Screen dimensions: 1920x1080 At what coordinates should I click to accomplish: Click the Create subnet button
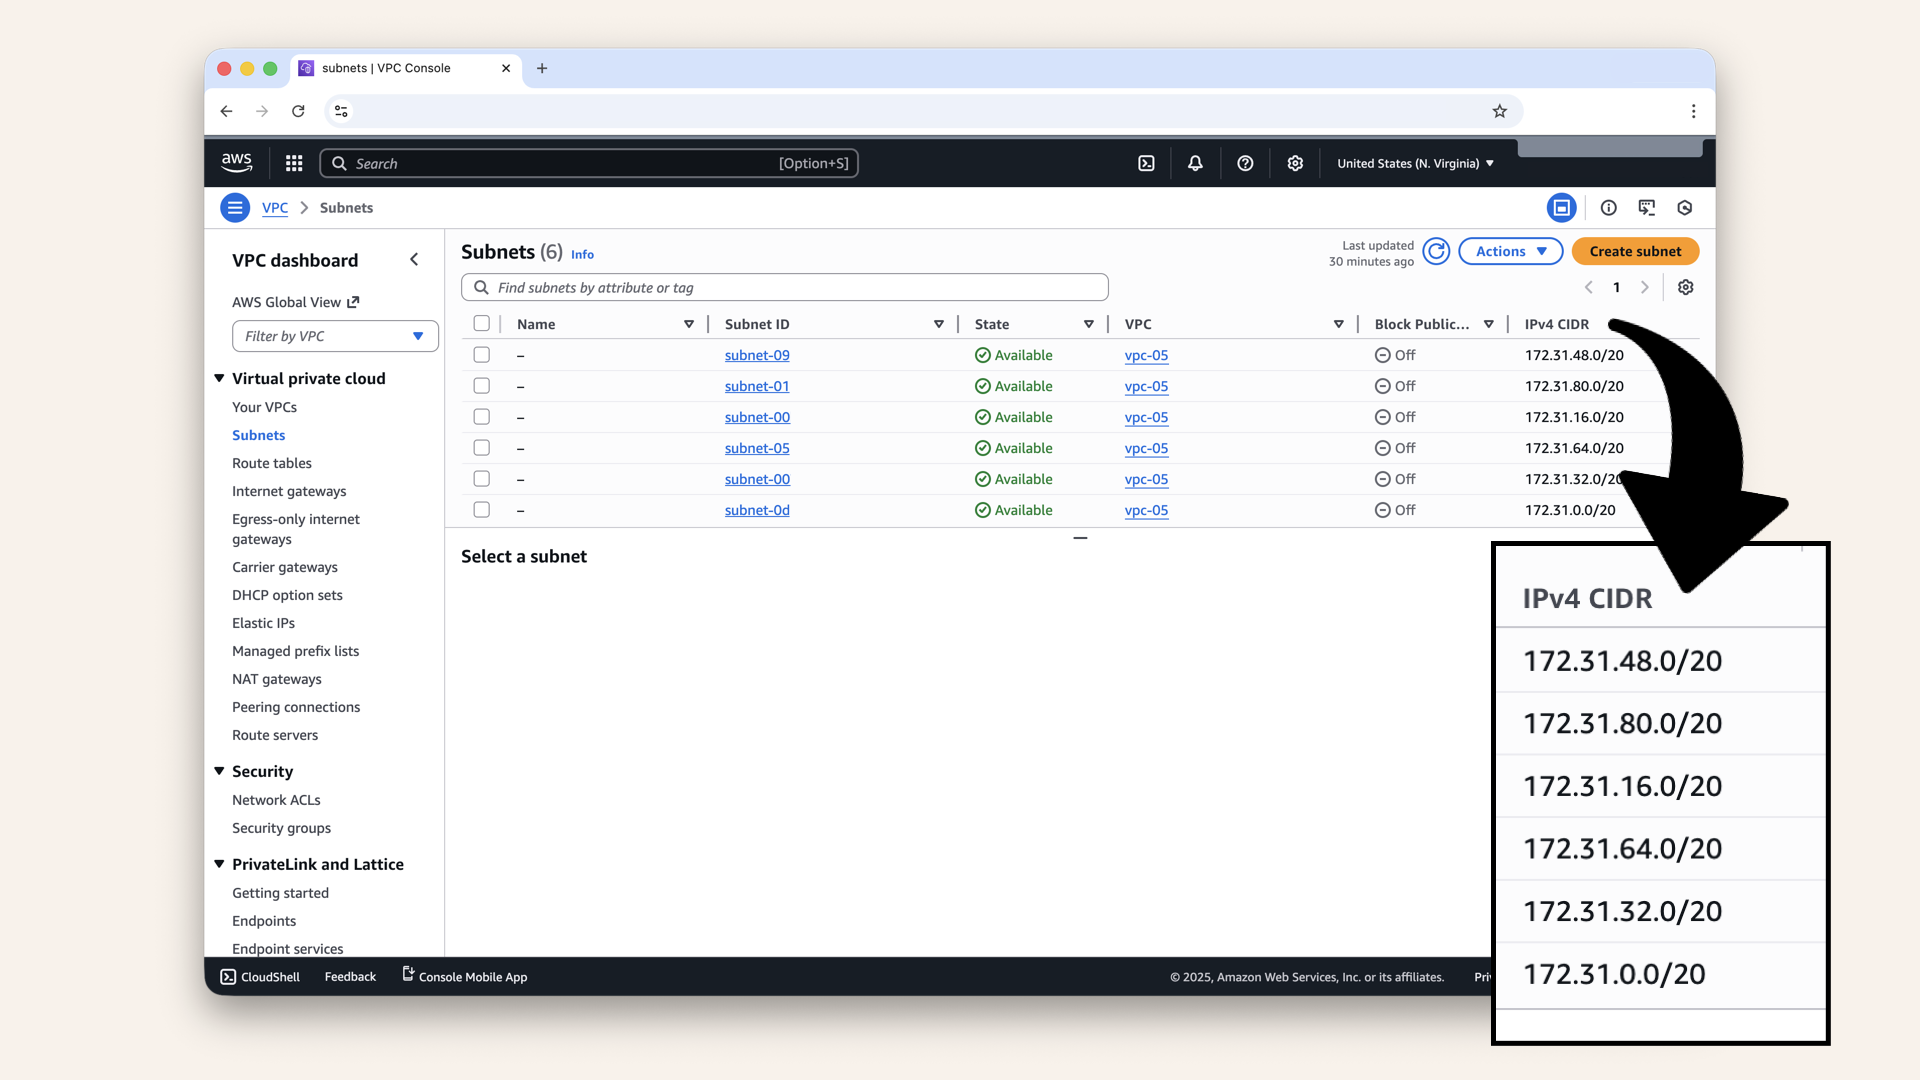click(1635, 251)
